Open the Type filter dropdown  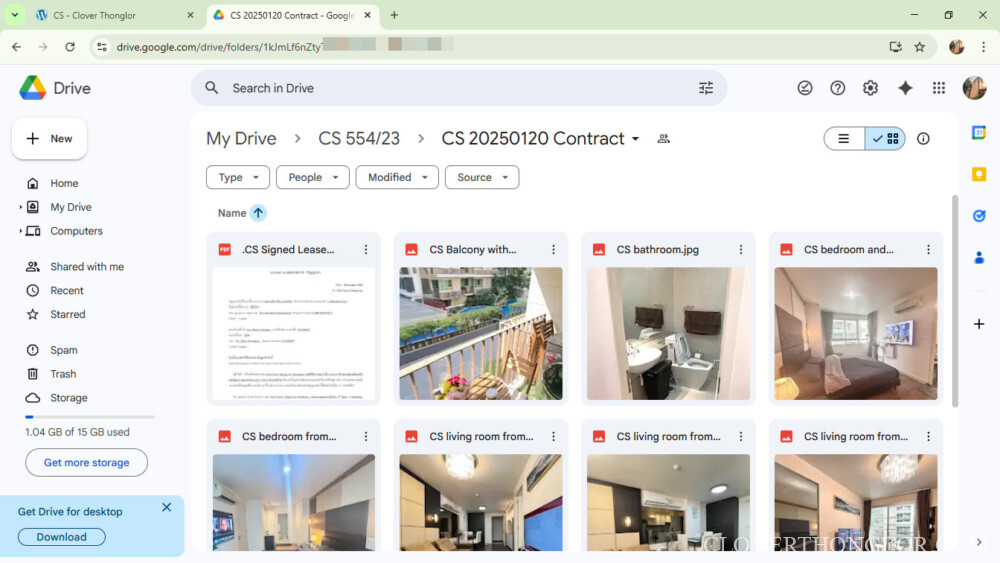(238, 177)
